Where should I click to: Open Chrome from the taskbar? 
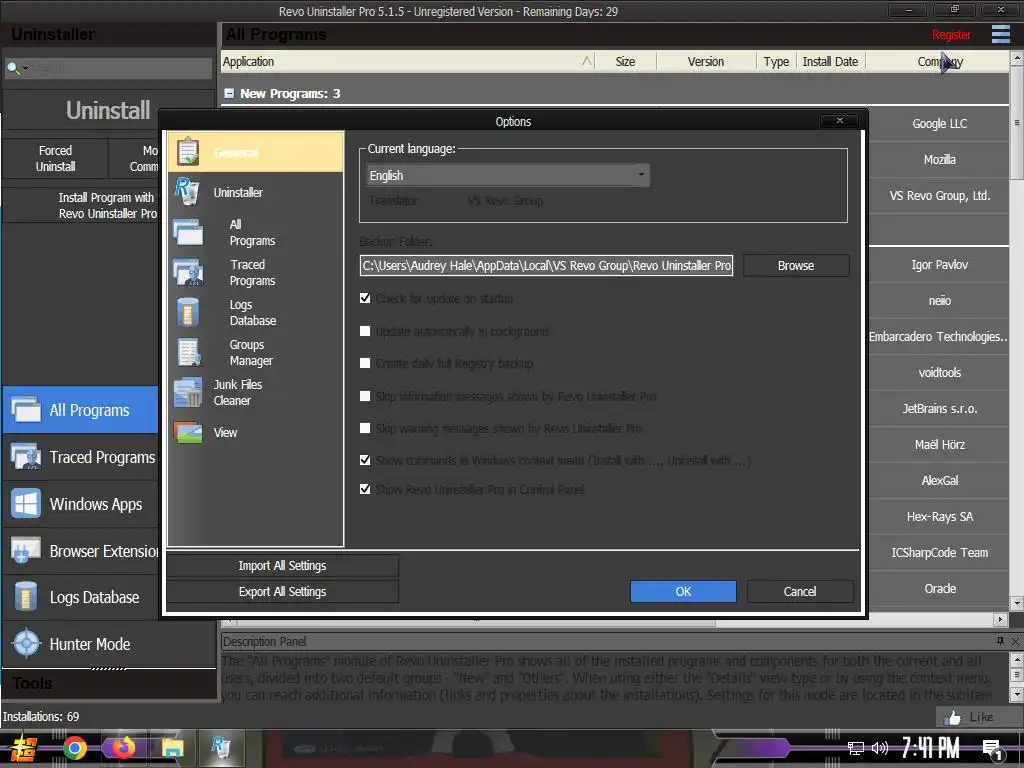click(74, 748)
